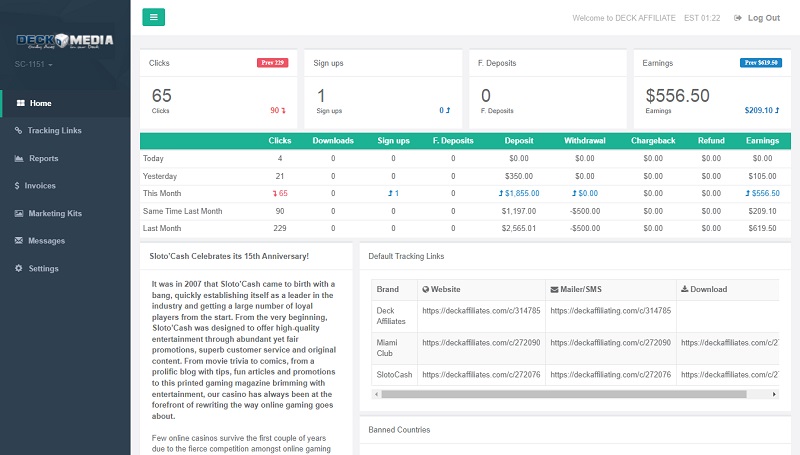This screenshot has height=455, width=800.
Task: Click the red 90 clicks comparison
Action: click(278, 110)
